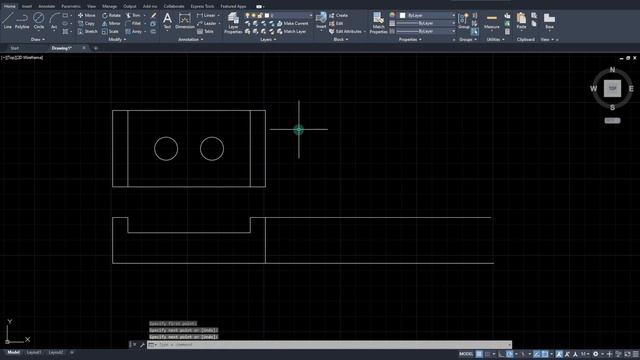Open the View ribbon tab
Viewport: 640px width, 360px height.
(x=91, y=6)
